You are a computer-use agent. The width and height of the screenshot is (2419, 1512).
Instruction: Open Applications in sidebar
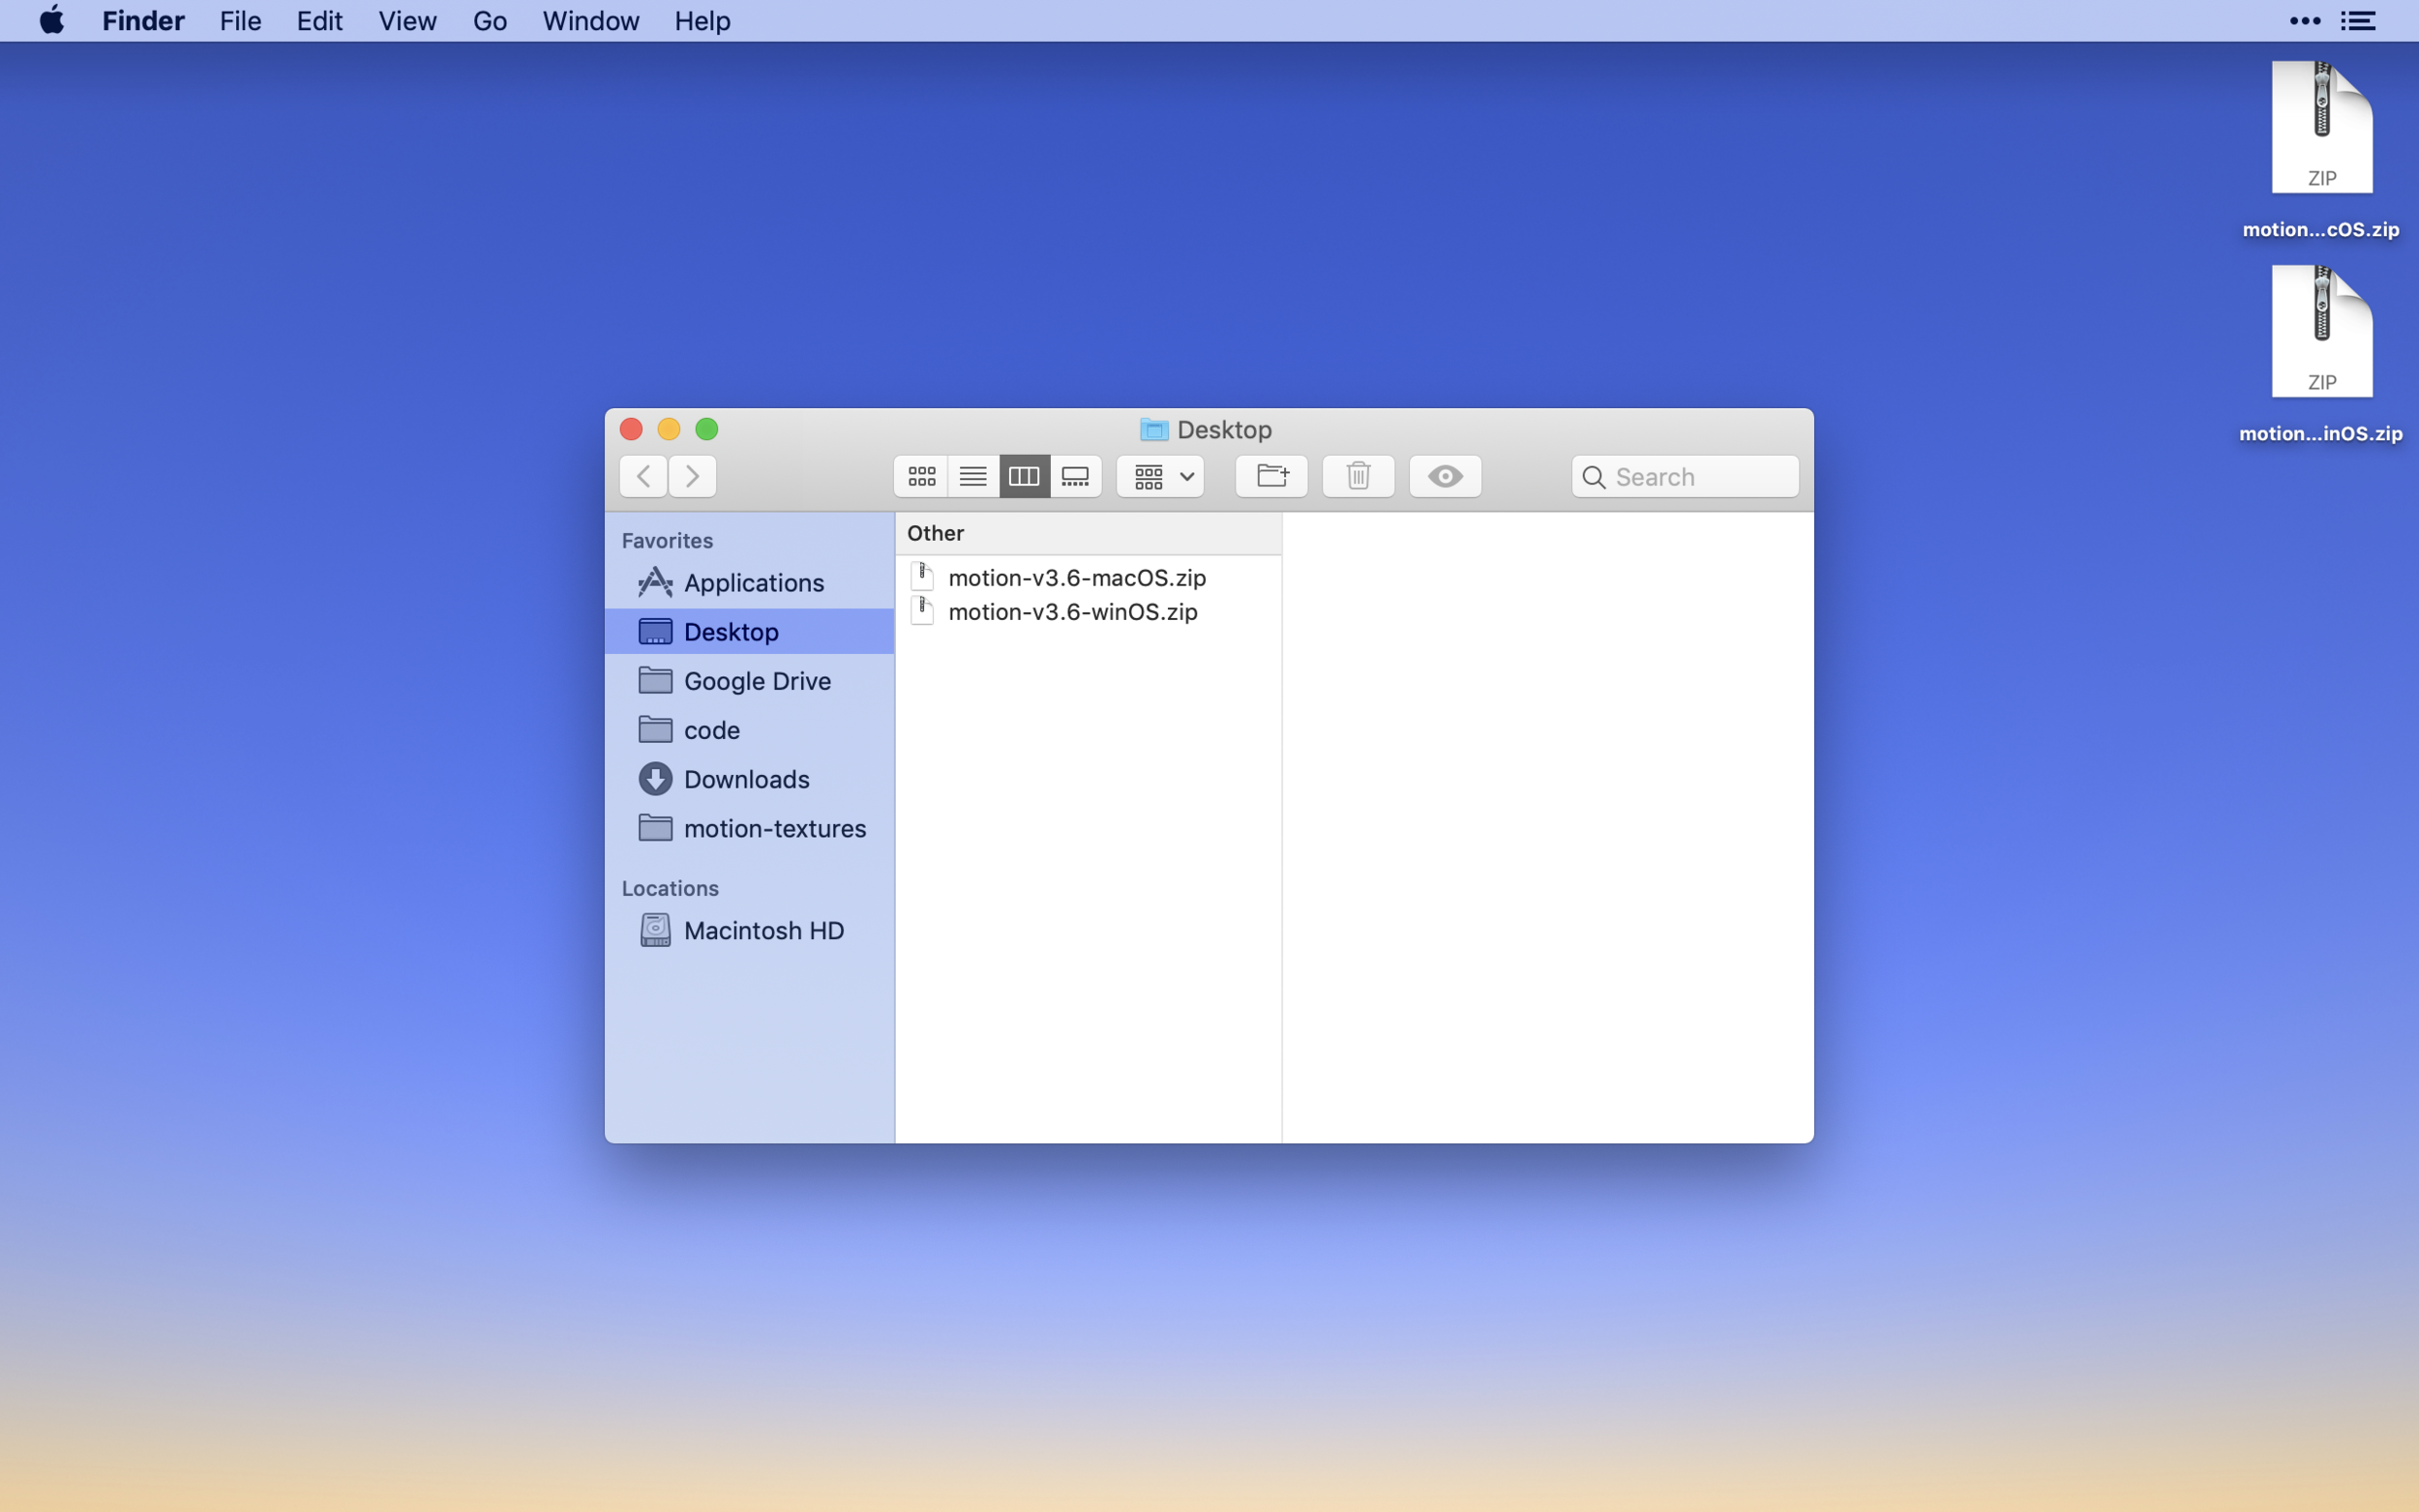tap(749, 583)
